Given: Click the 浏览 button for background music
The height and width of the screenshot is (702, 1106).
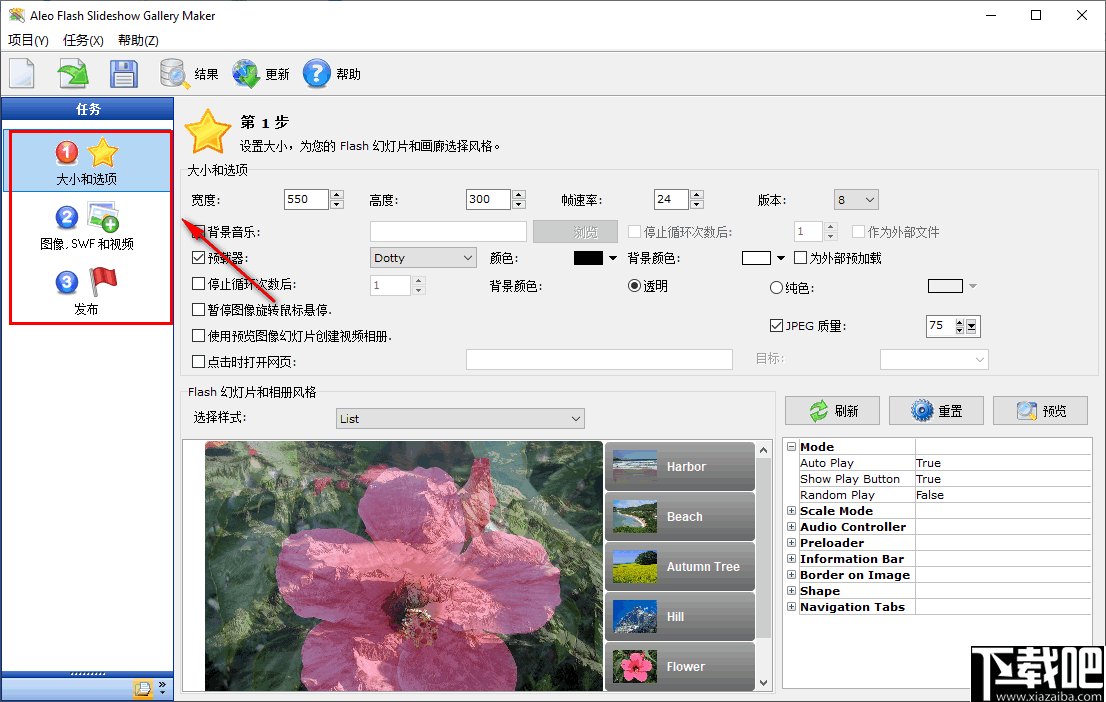Looking at the screenshot, I should coord(575,231).
